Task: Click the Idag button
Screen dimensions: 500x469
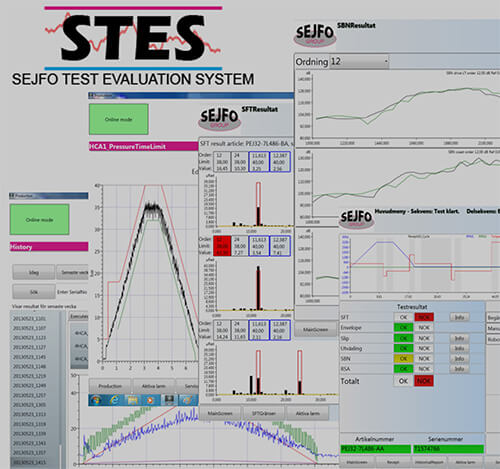Action: coord(34,272)
